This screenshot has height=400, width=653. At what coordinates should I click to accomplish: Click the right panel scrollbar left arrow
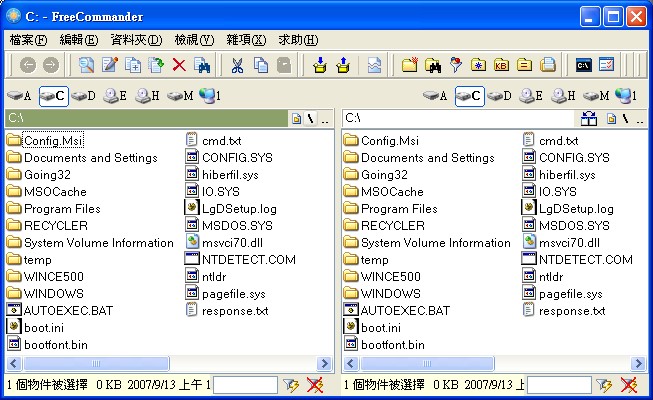point(350,364)
